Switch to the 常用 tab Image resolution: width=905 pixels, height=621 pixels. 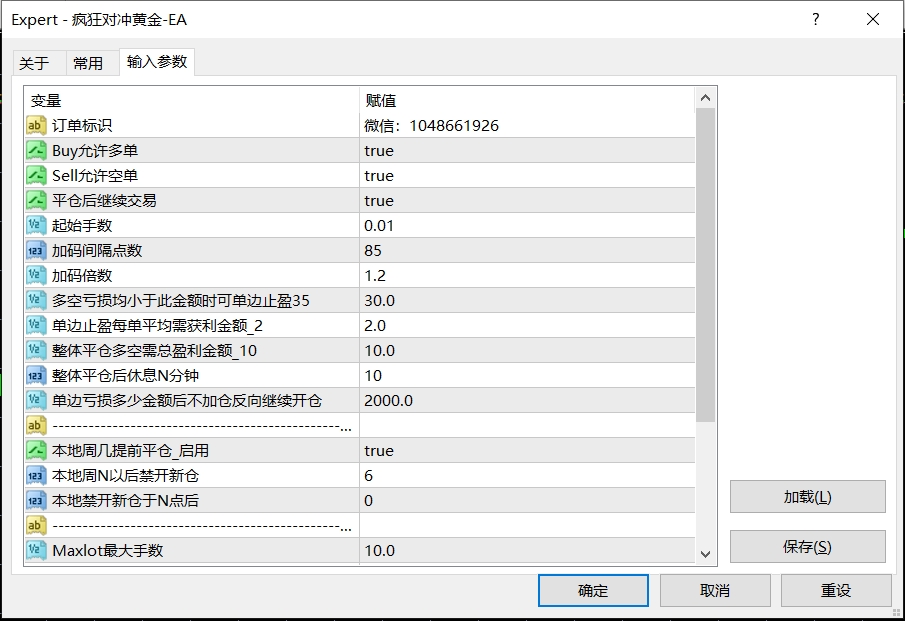pos(86,62)
